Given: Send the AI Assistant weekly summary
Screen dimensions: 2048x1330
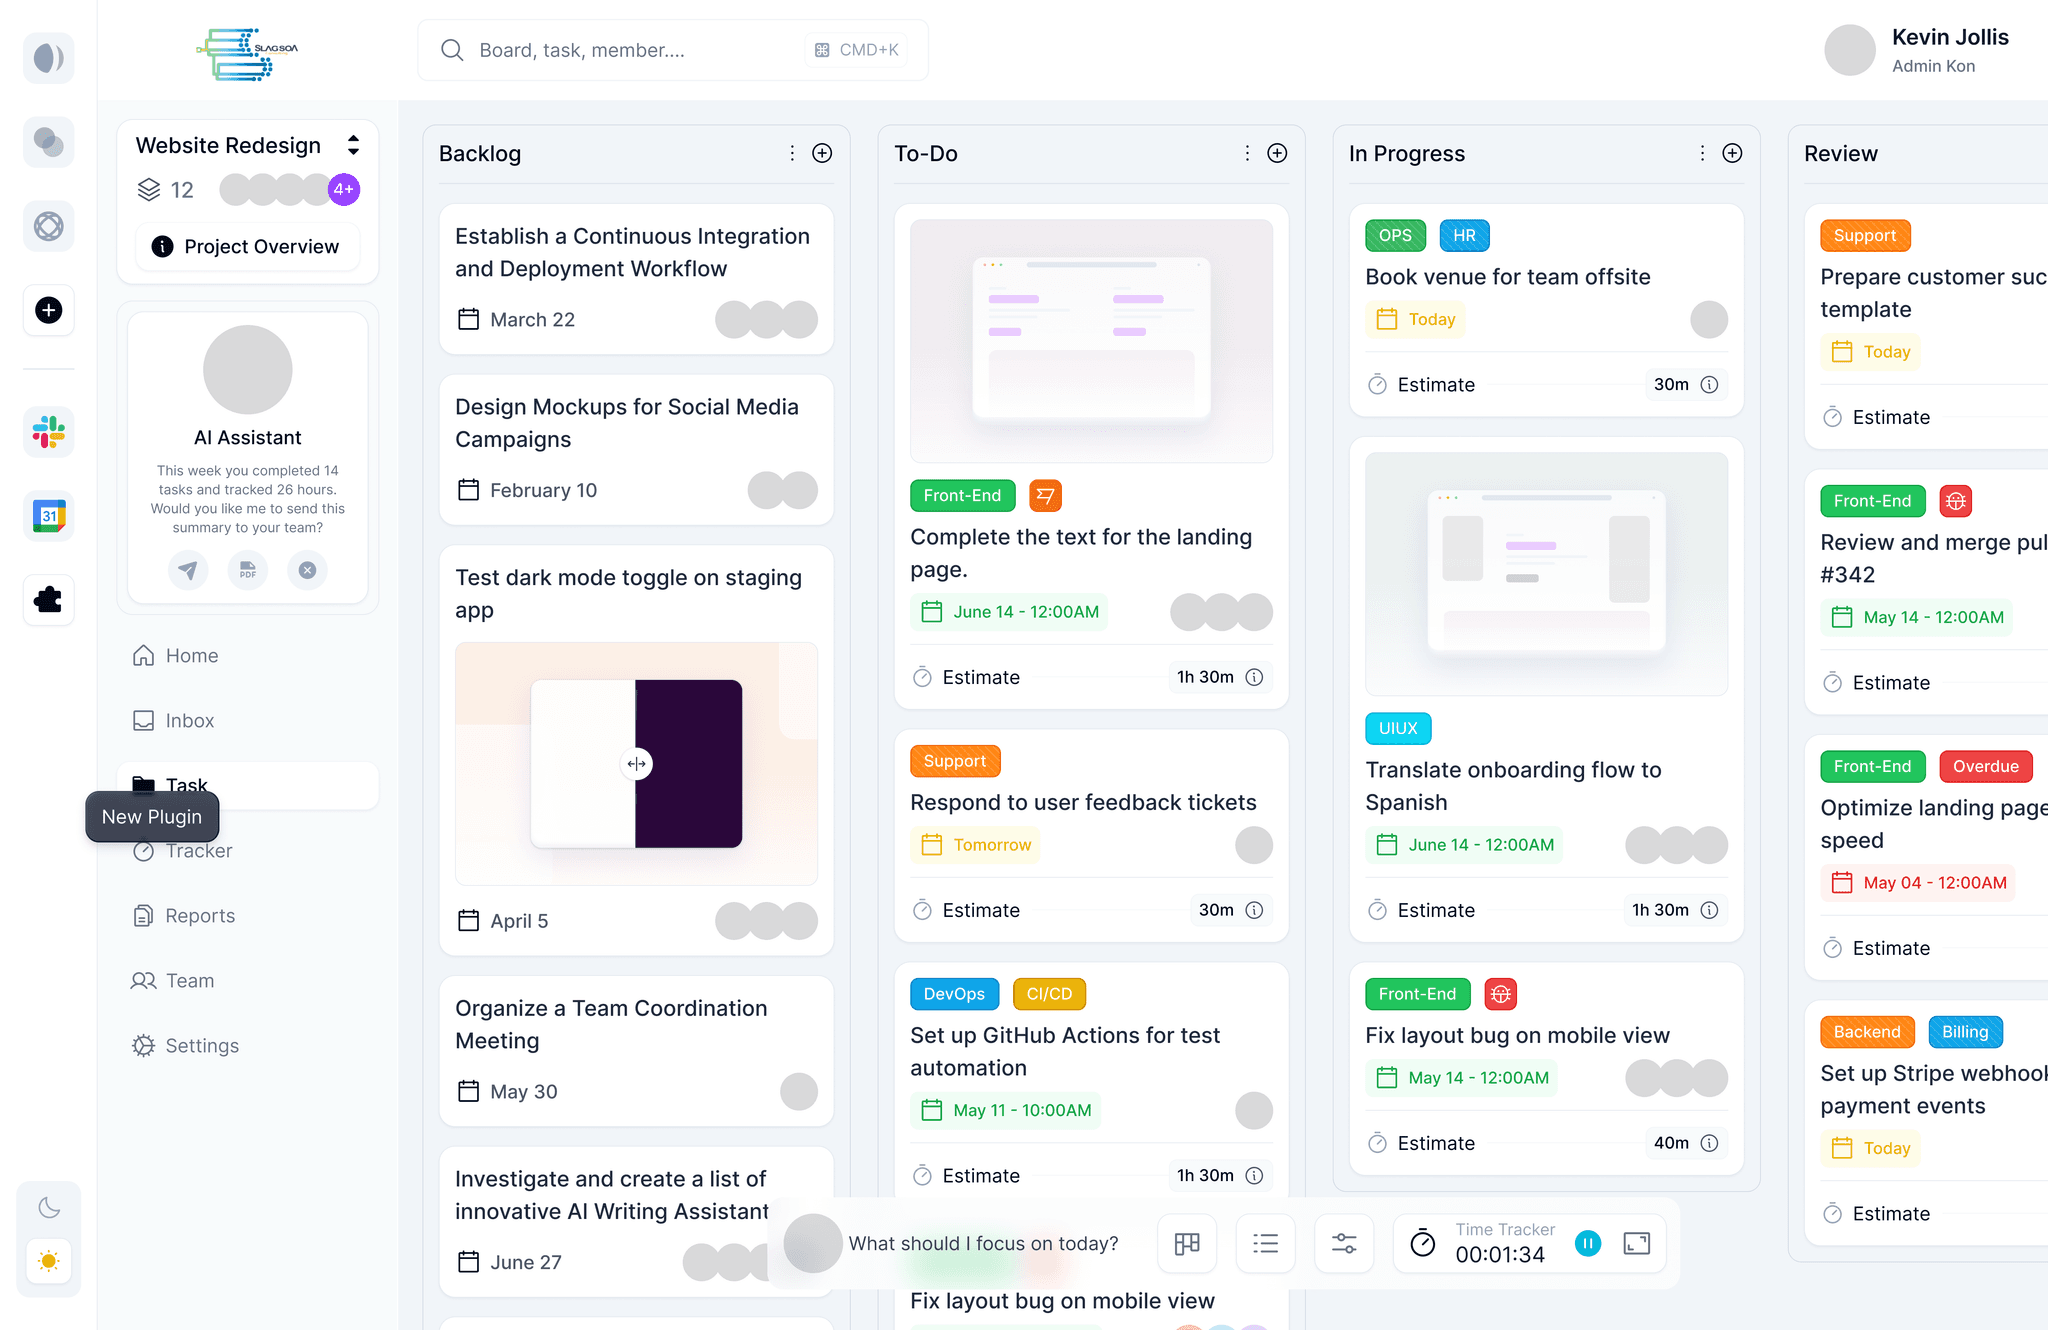Looking at the screenshot, I should click(x=188, y=570).
